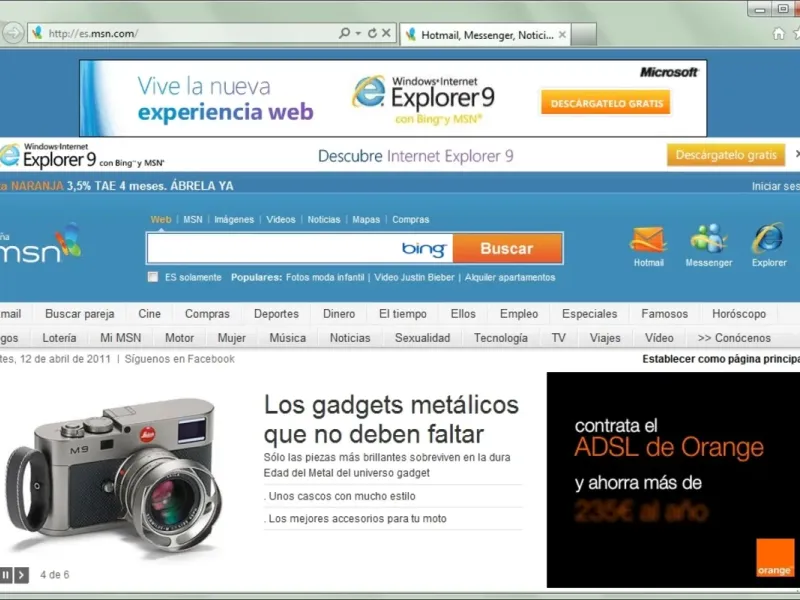Open the Famosos menu item
The height and width of the screenshot is (600, 800).
point(664,314)
